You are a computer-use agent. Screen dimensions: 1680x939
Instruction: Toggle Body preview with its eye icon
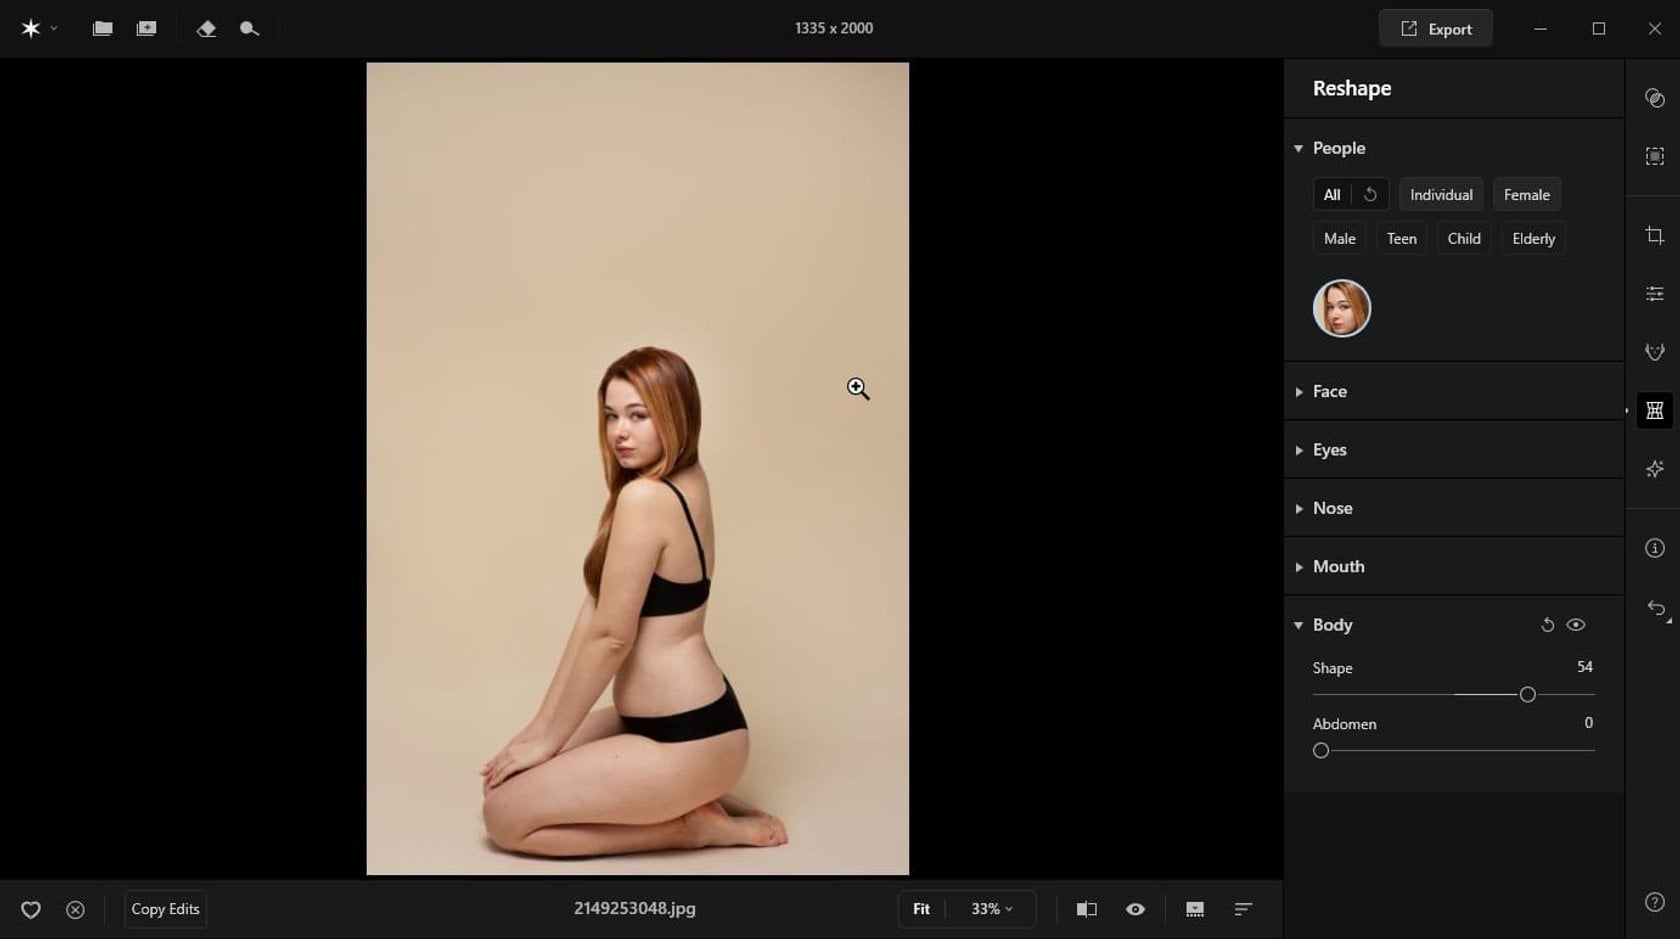coord(1577,624)
